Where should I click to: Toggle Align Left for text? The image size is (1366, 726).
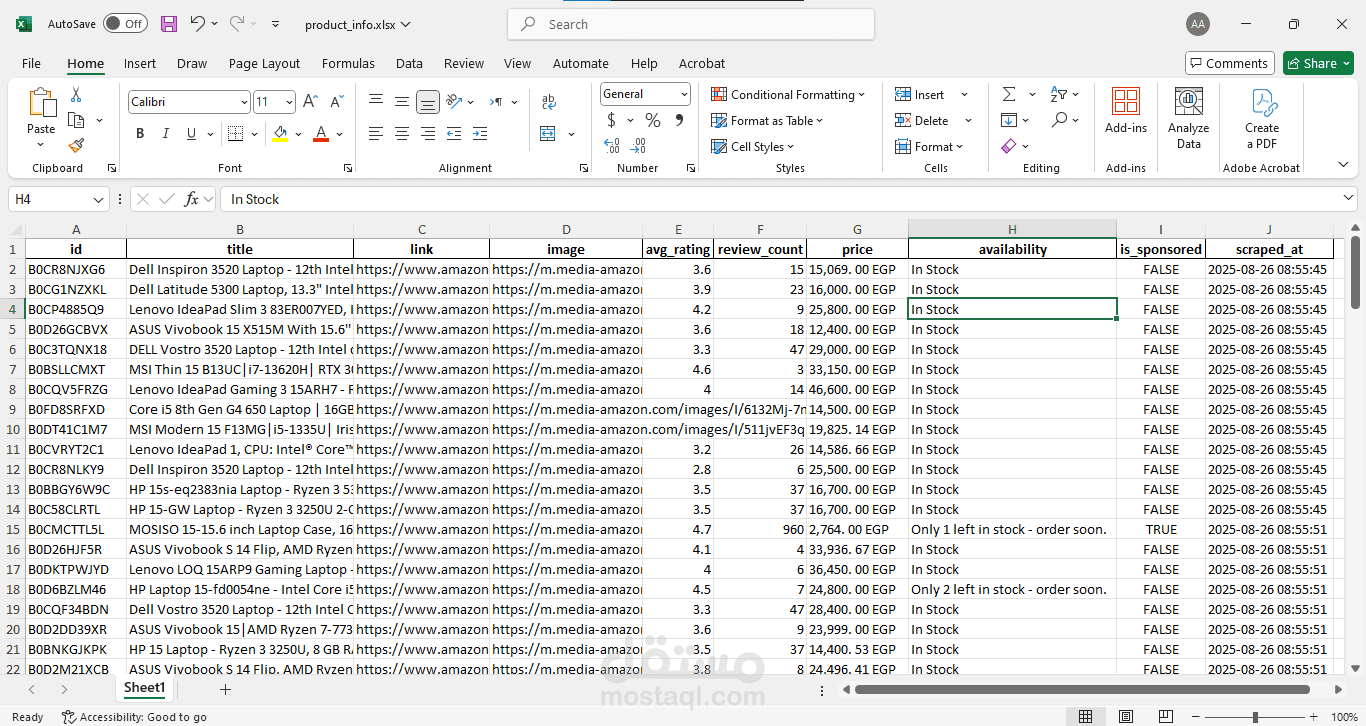[376, 134]
